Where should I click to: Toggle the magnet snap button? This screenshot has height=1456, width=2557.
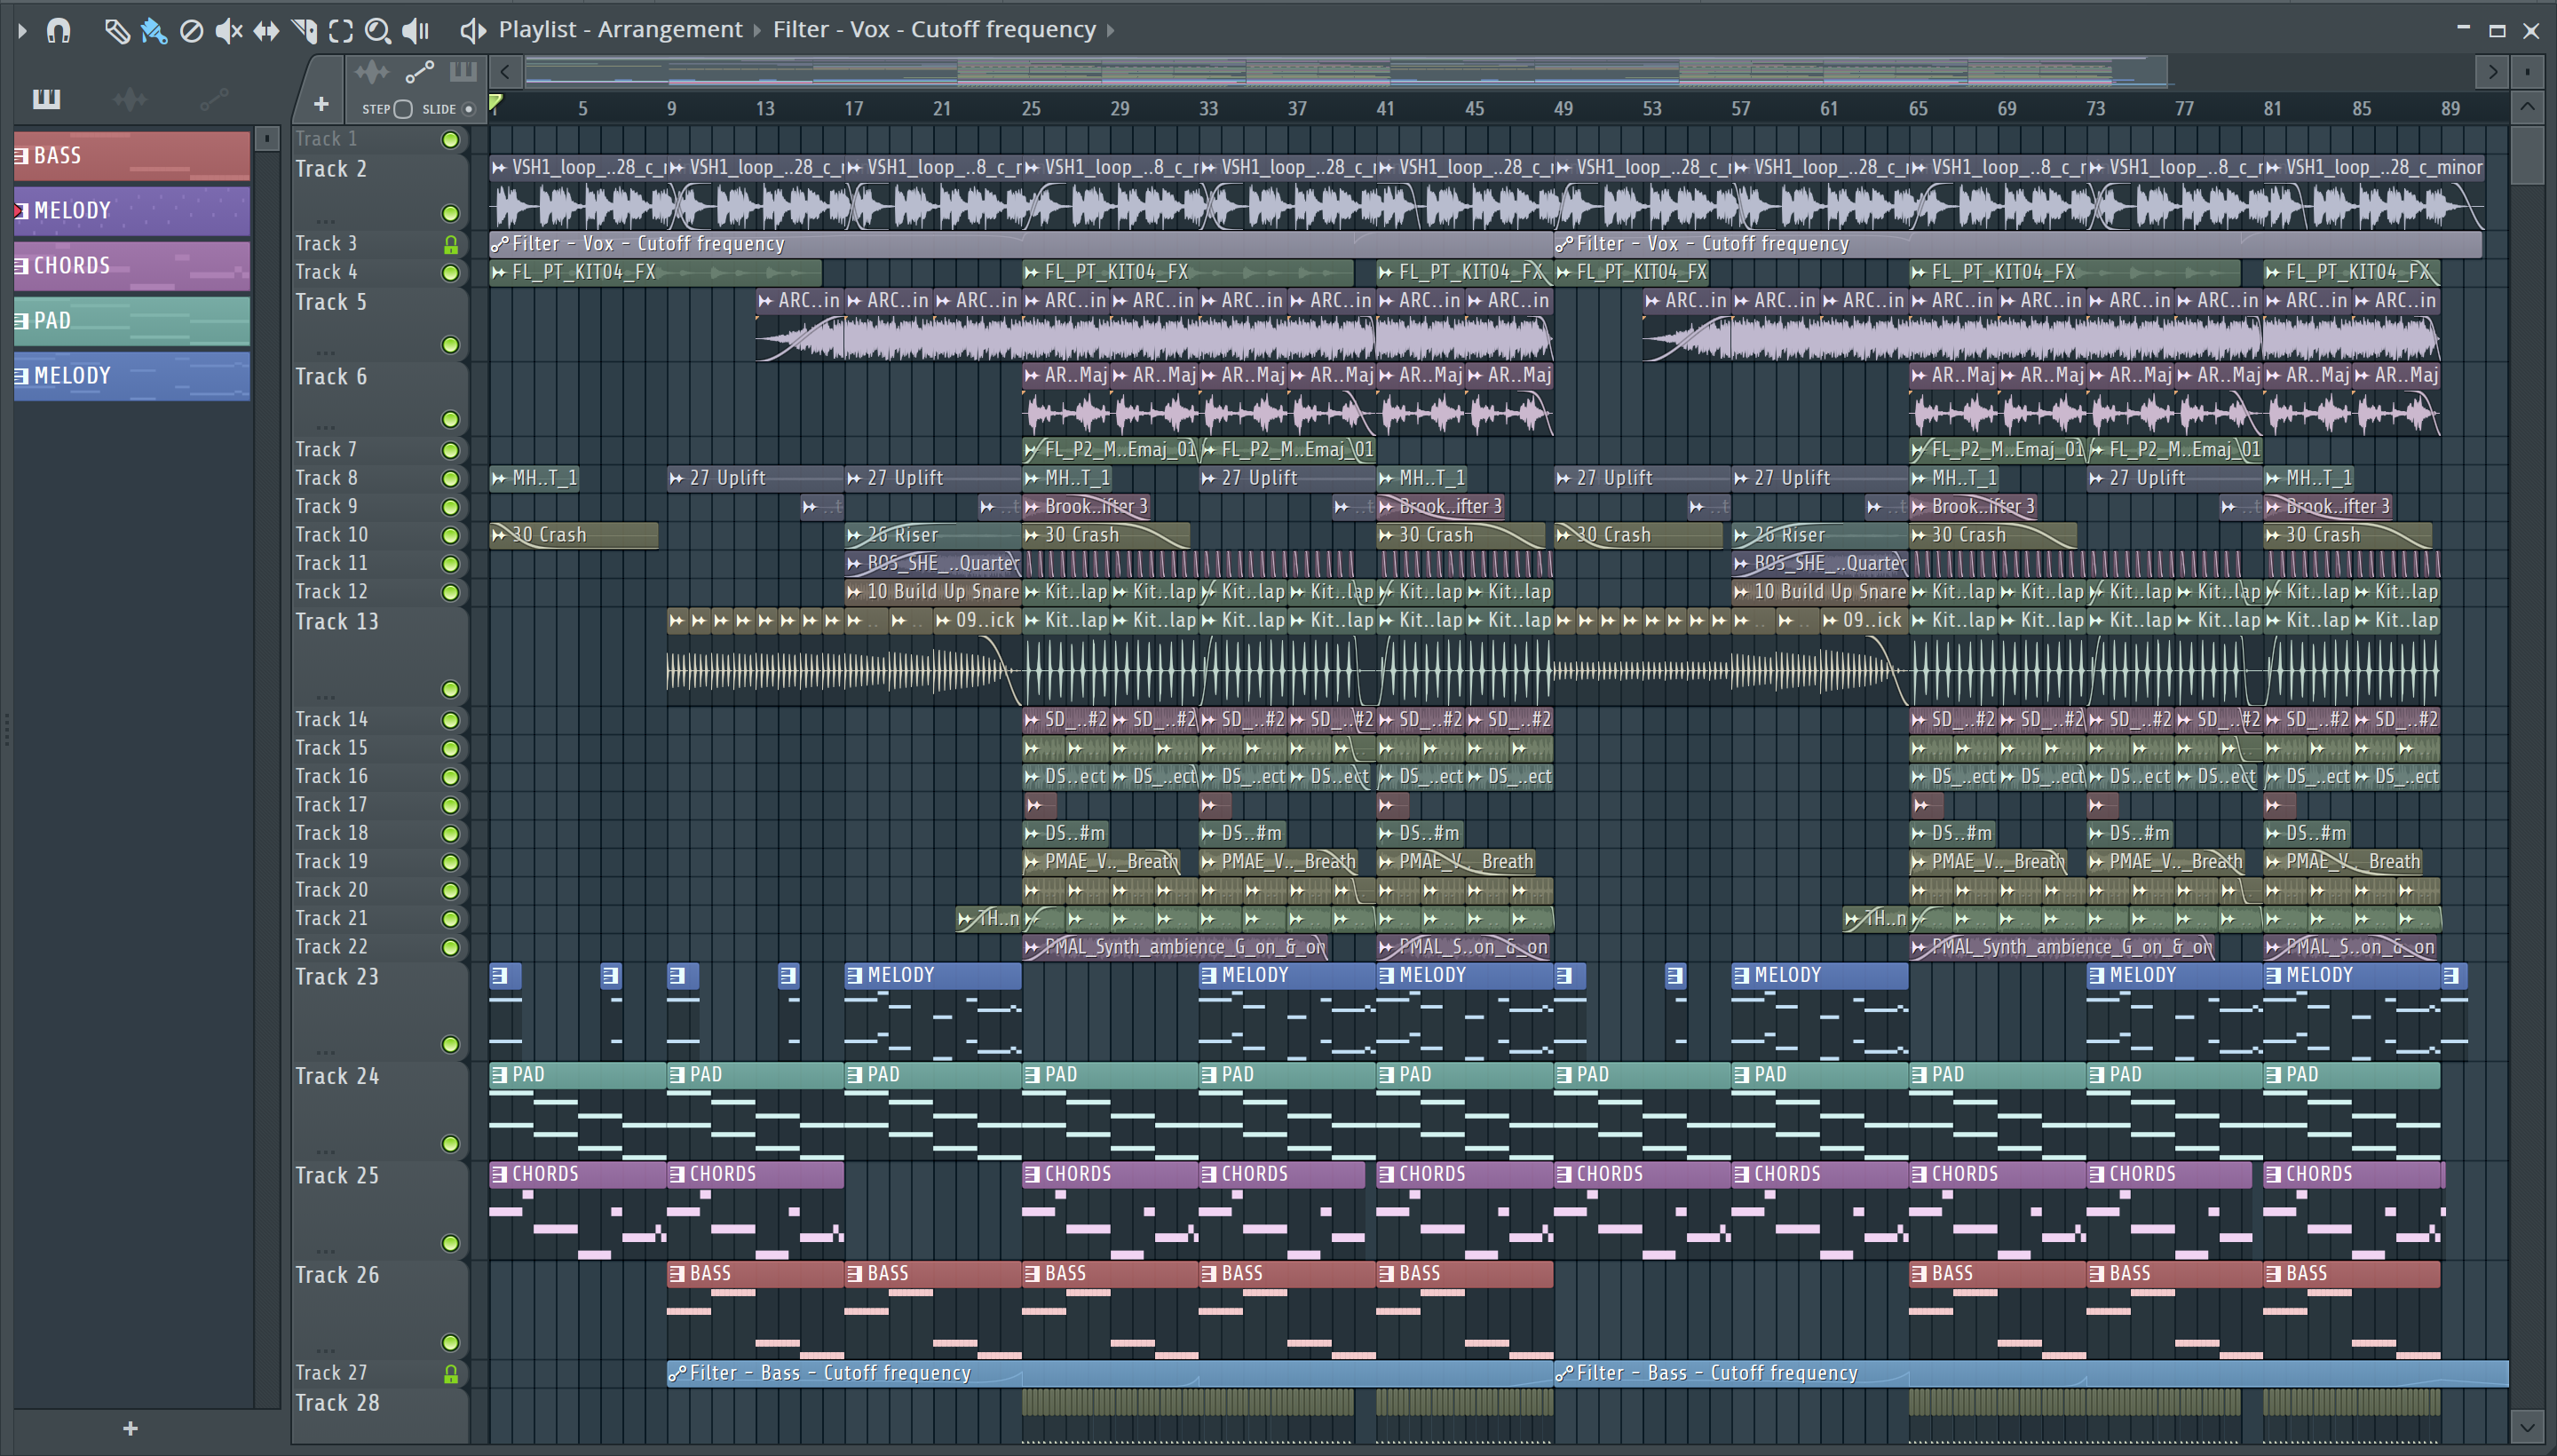click(59, 31)
